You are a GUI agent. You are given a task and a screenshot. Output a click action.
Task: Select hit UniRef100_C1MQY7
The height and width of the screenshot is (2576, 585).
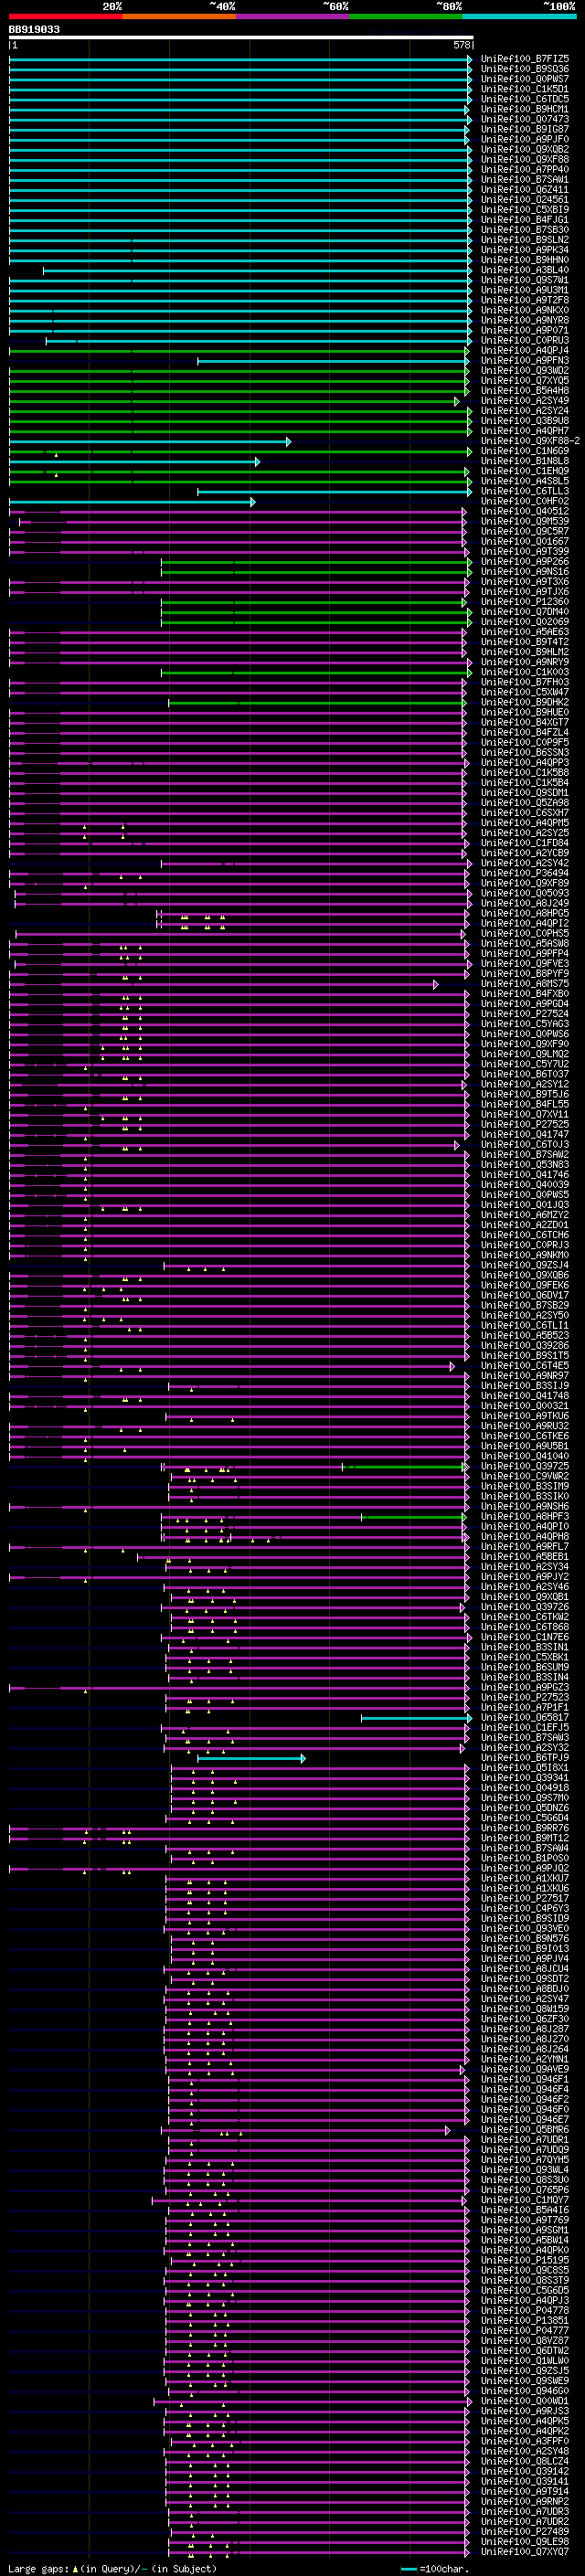524,2200
